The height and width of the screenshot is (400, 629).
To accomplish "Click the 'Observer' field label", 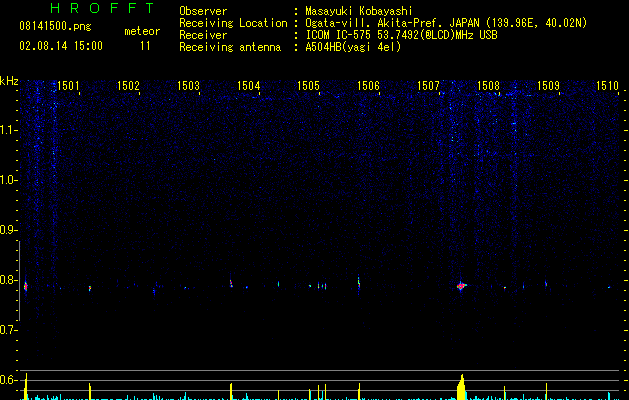I will click(x=203, y=11).
